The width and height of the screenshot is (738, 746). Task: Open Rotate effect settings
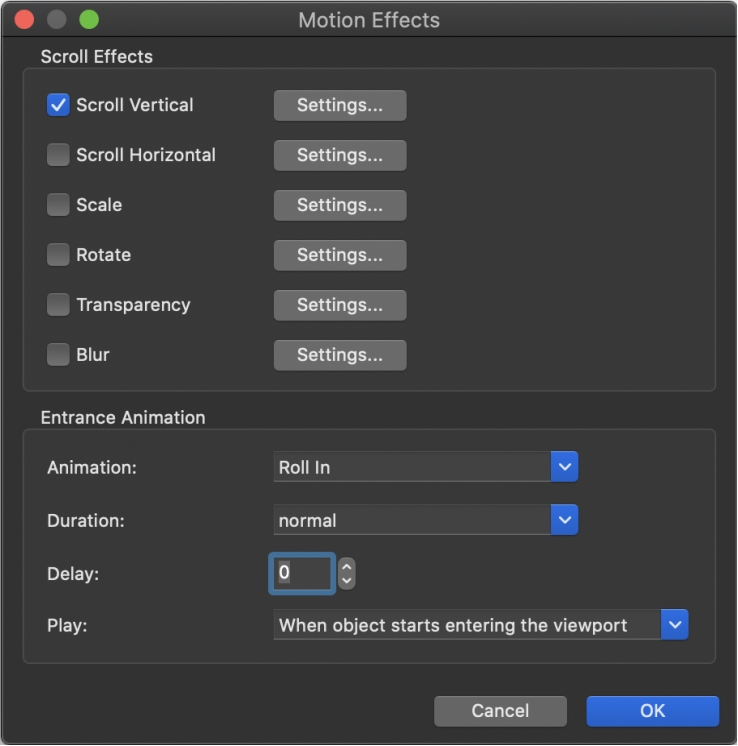[340, 255]
